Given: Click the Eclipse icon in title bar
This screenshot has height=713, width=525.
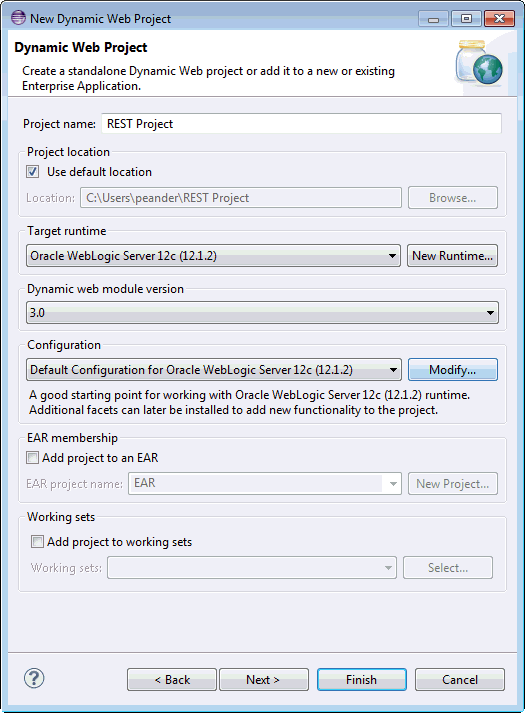Looking at the screenshot, I should 18,18.
